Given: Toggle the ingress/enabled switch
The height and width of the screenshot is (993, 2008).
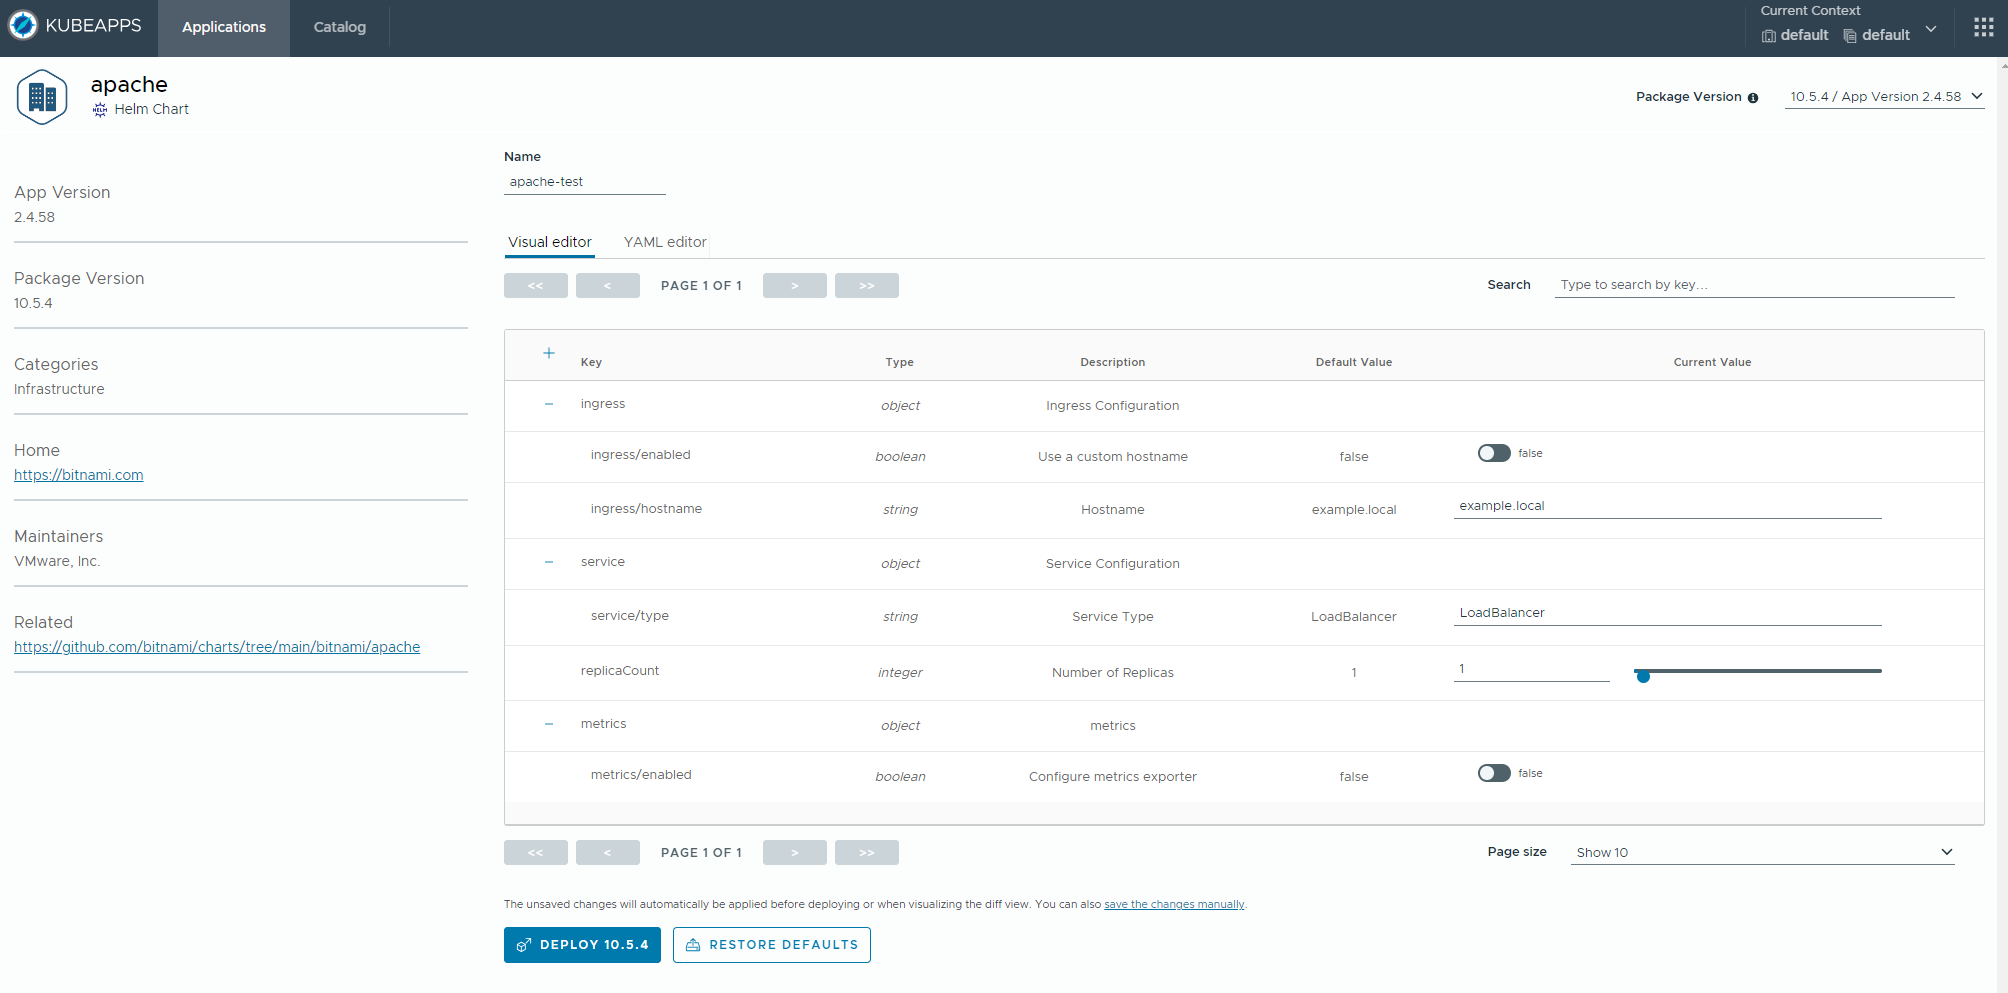Looking at the screenshot, I should pyautogui.click(x=1494, y=453).
